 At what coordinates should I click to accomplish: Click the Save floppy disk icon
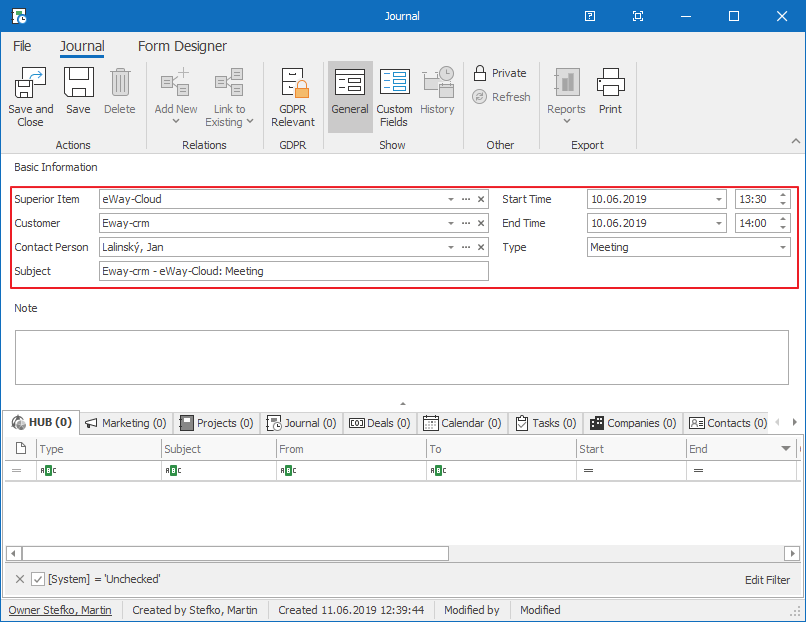click(x=79, y=83)
